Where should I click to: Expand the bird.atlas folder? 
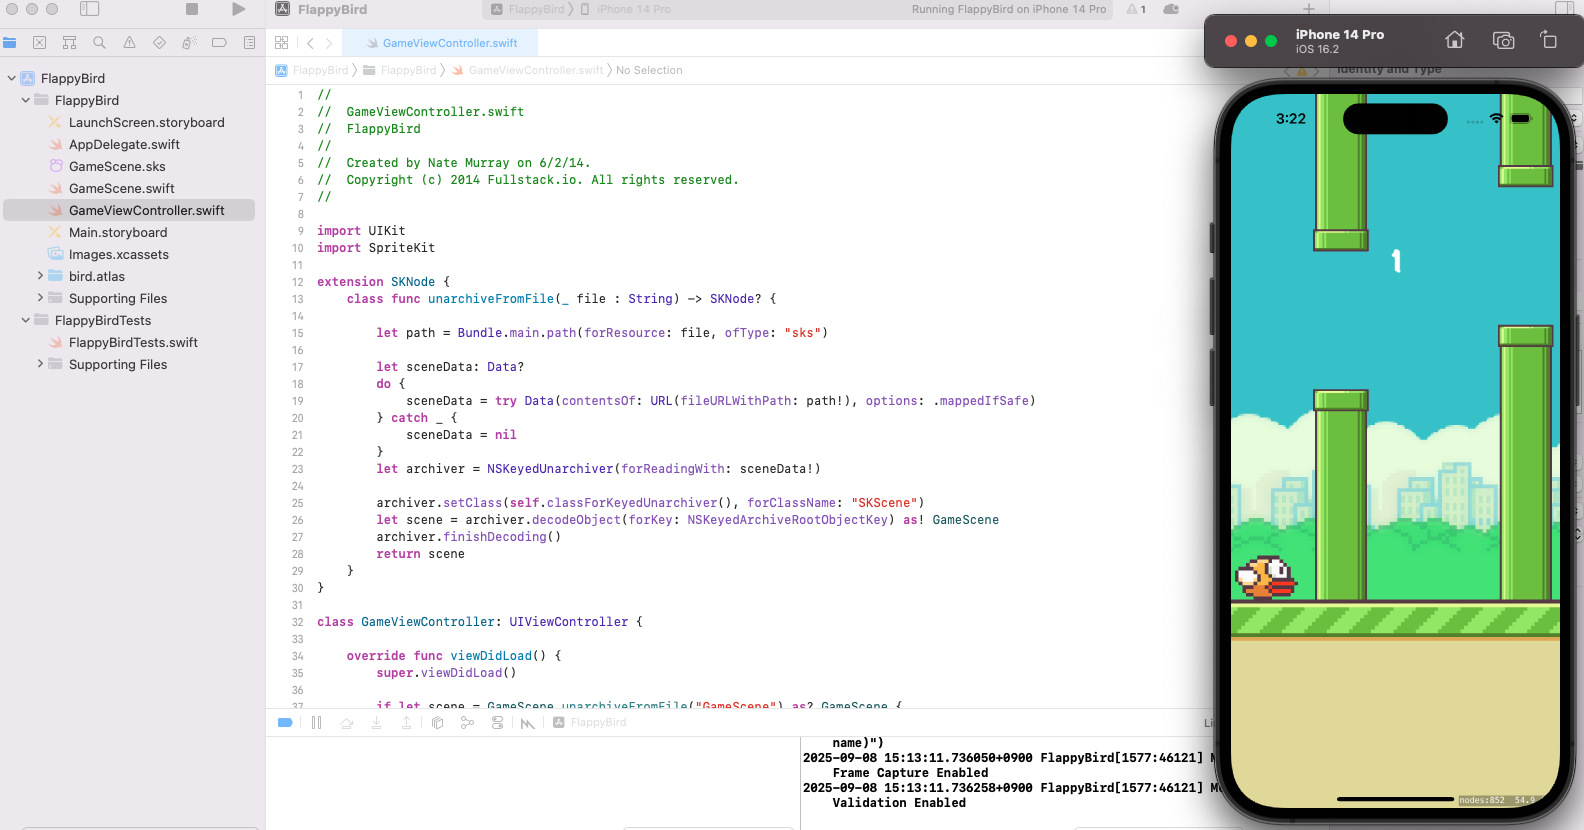pyautogui.click(x=40, y=276)
